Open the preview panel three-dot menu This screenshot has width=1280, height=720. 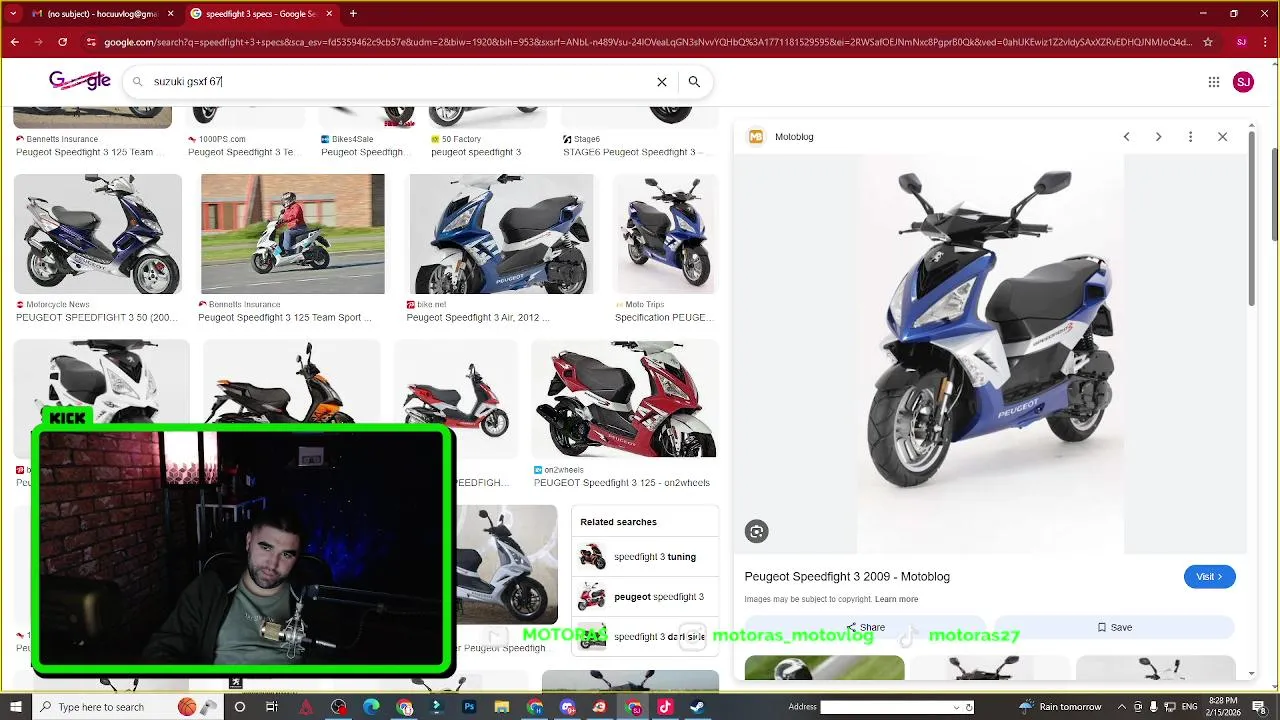pos(1190,137)
